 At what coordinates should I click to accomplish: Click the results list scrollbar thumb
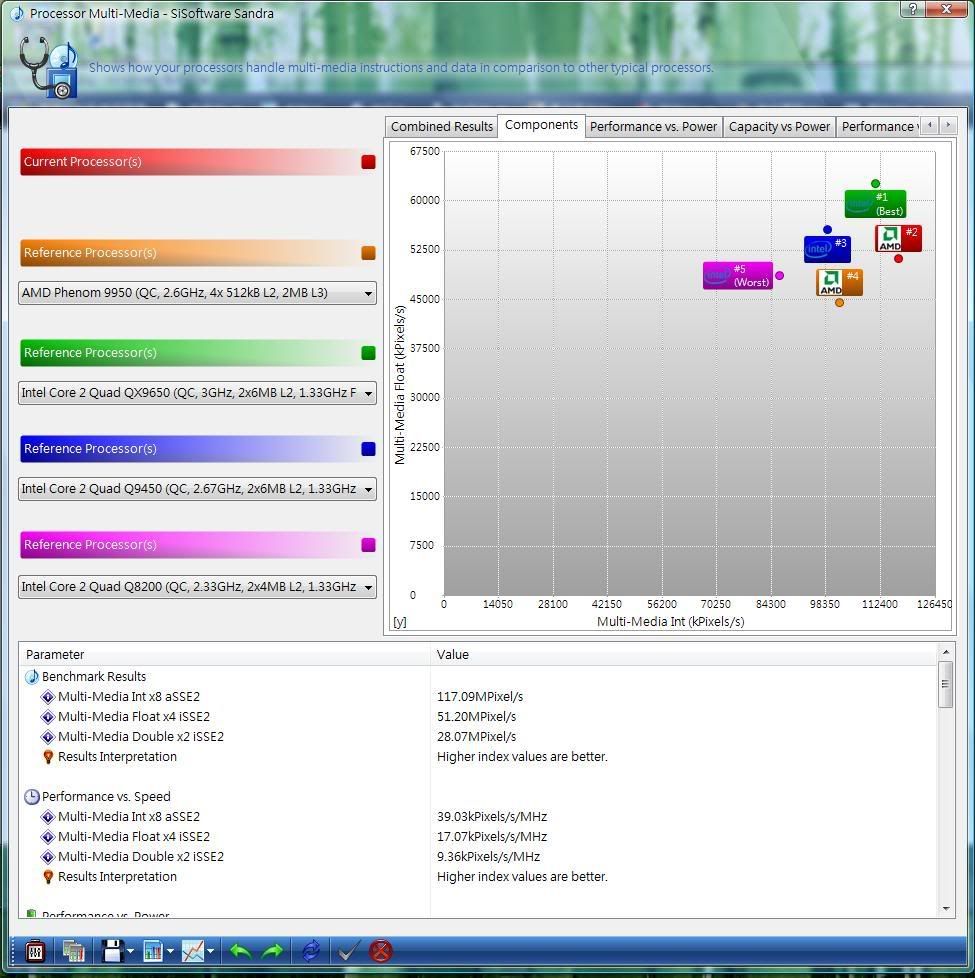[x=946, y=684]
